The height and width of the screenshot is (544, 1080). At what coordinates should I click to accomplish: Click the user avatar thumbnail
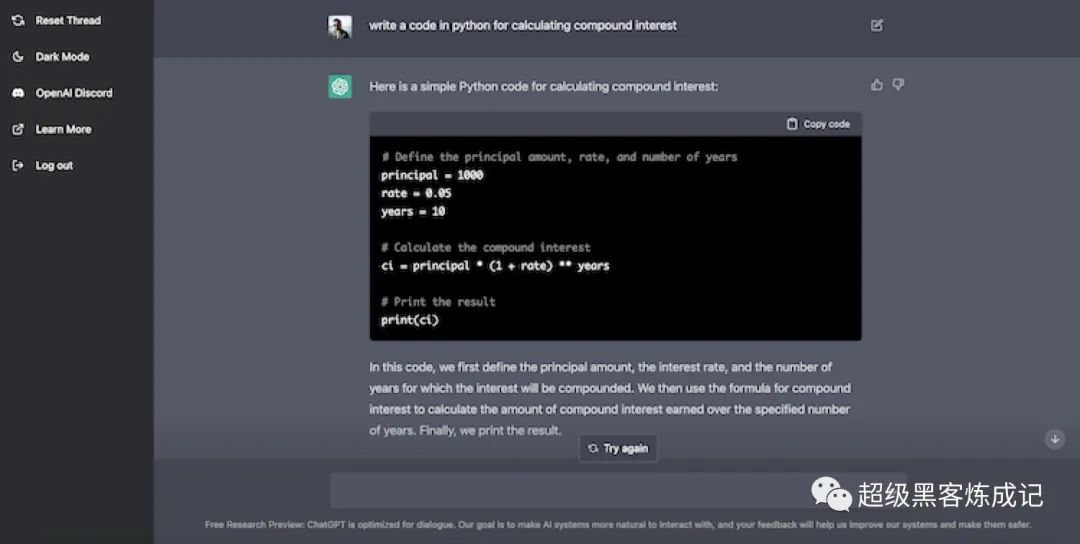340,27
